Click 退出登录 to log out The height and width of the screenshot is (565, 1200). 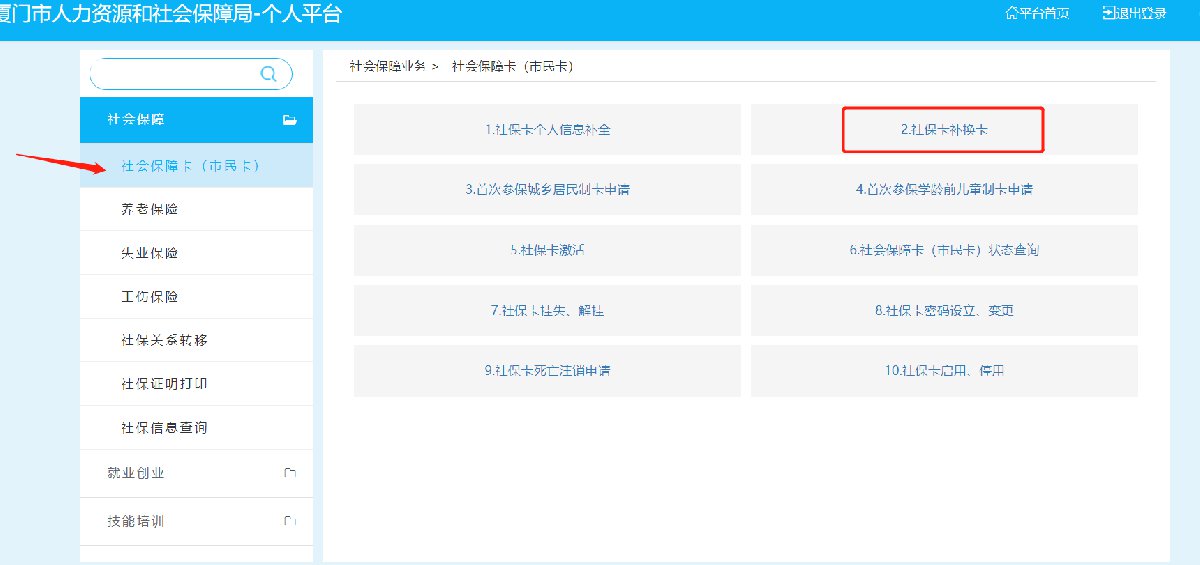pyautogui.click(x=1134, y=13)
